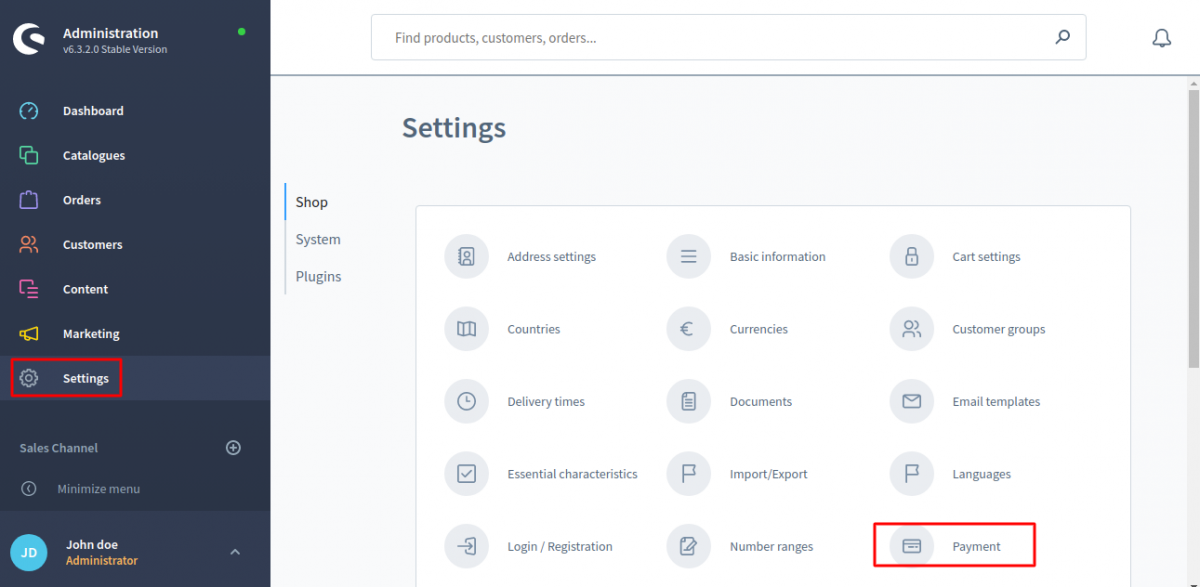Image resolution: width=1200 pixels, height=587 pixels.
Task: Open the Email templates envelope icon
Action: (x=911, y=402)
